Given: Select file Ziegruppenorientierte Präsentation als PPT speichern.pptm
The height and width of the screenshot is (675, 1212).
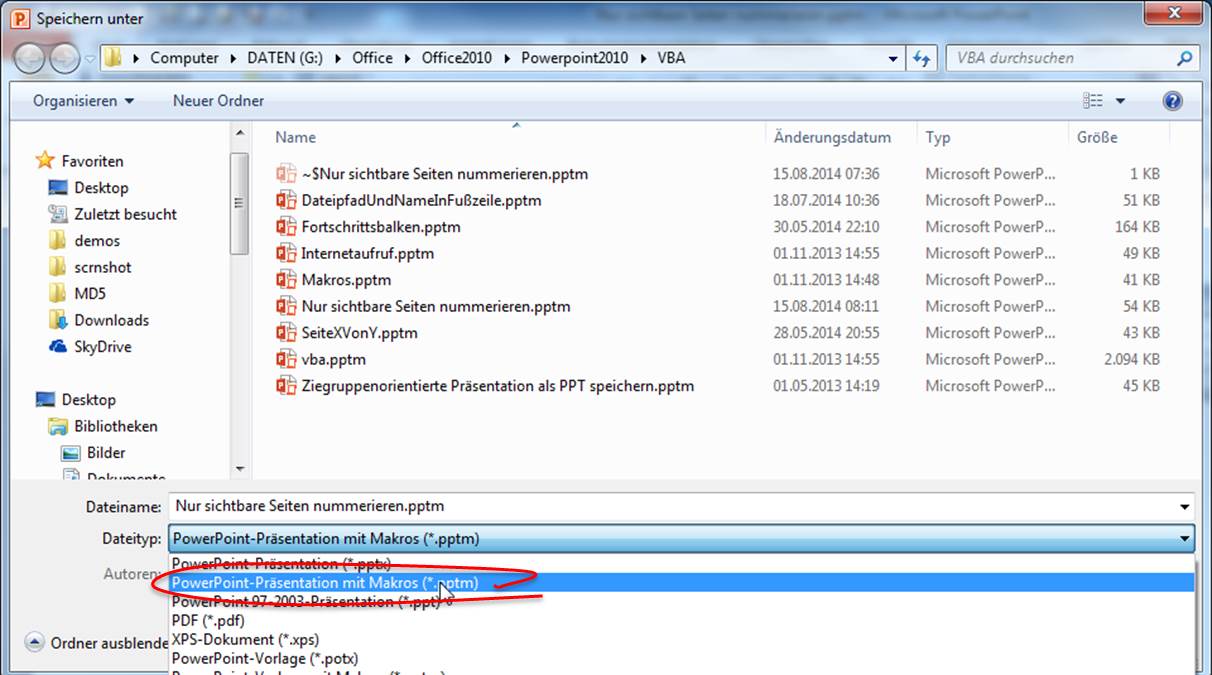Looking at the screenshot, I should click(498, 385).
